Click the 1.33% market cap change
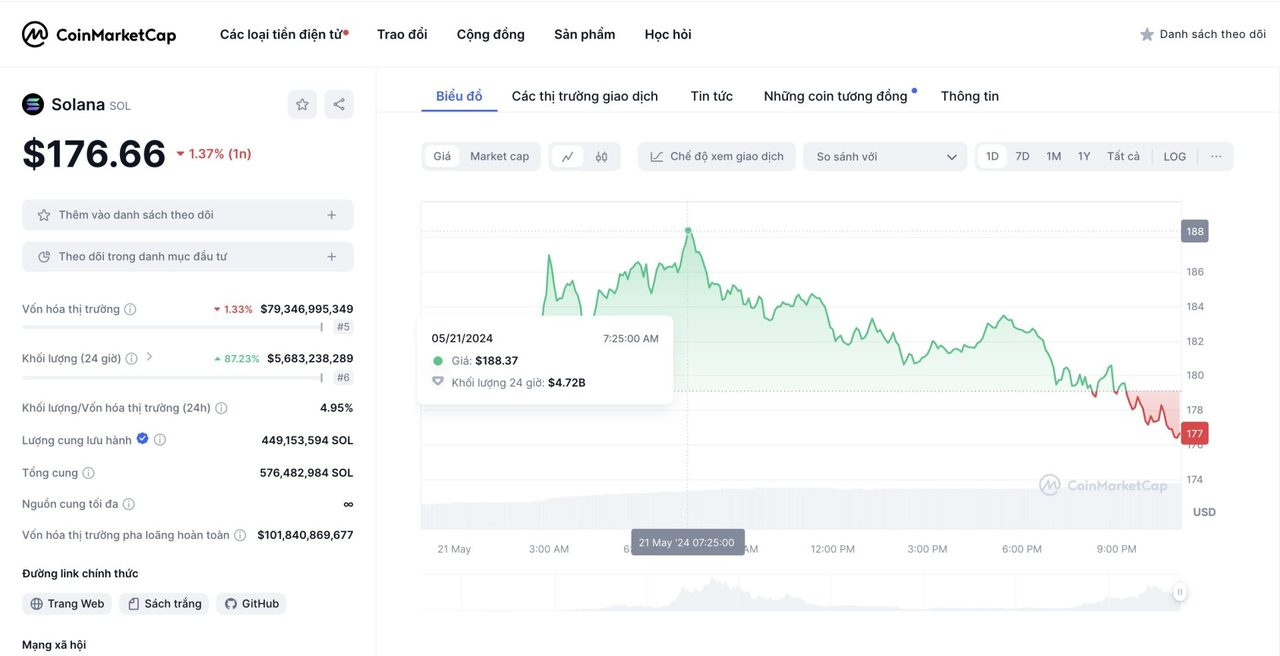 pyautogui.click(x=233, y=309)
